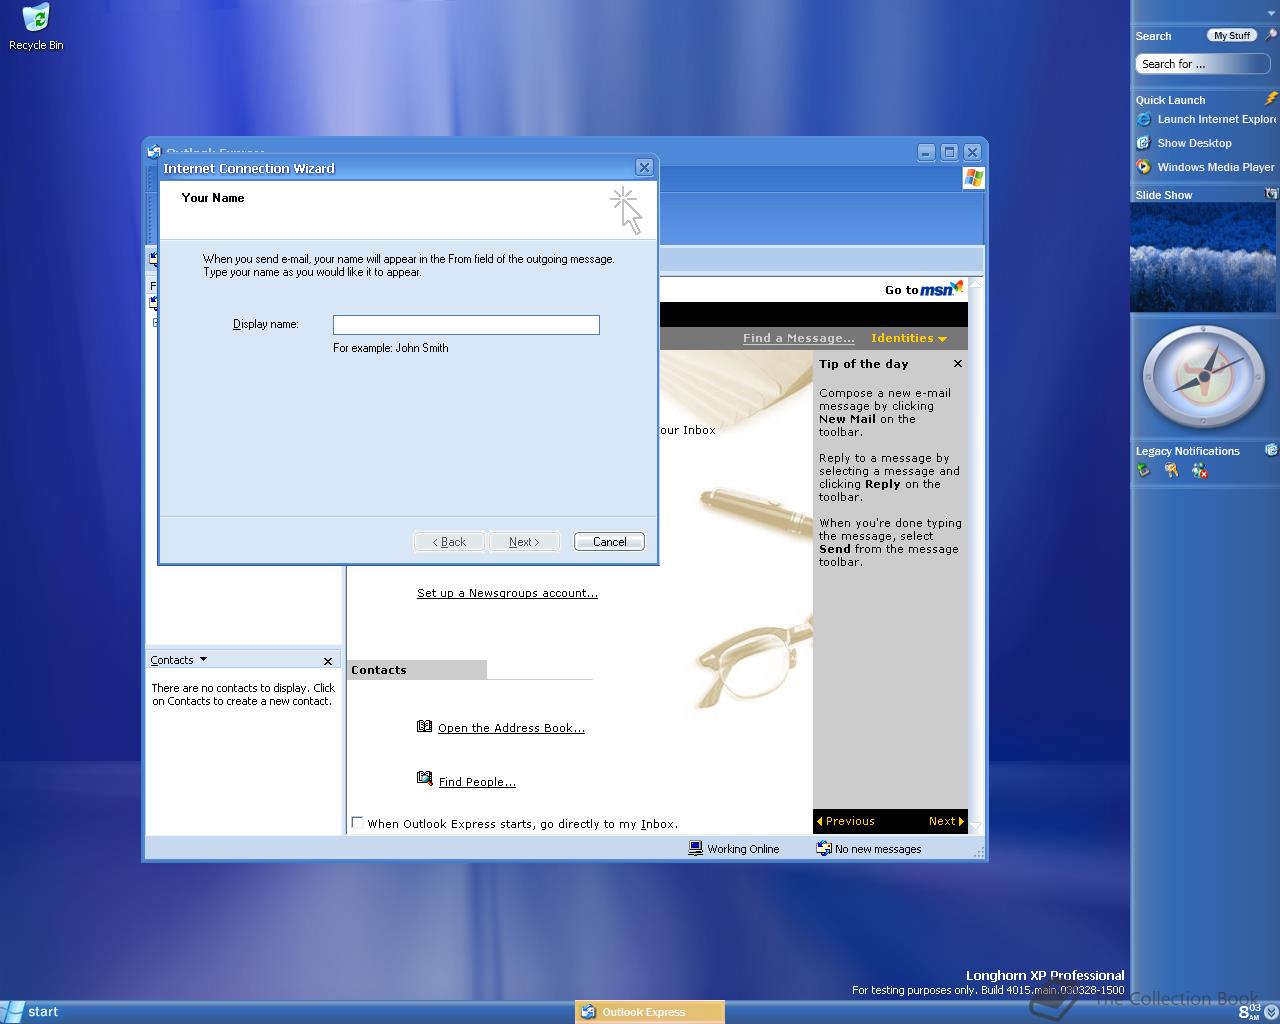Viewport: 1280px width, 1024px height.
Task: Click Find a Message link
Action: (x=798, y=338)
